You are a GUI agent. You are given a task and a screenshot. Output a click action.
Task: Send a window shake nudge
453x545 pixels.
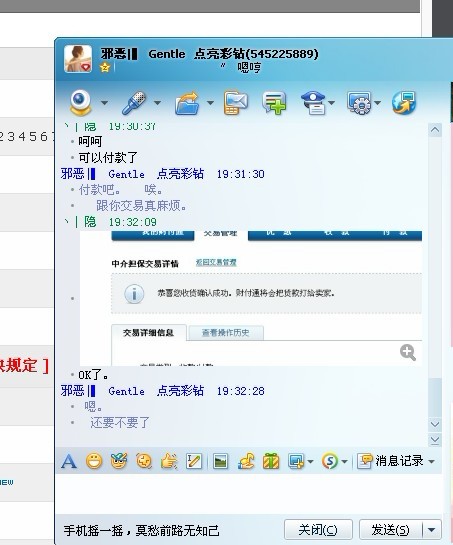(x=169, y=461)
